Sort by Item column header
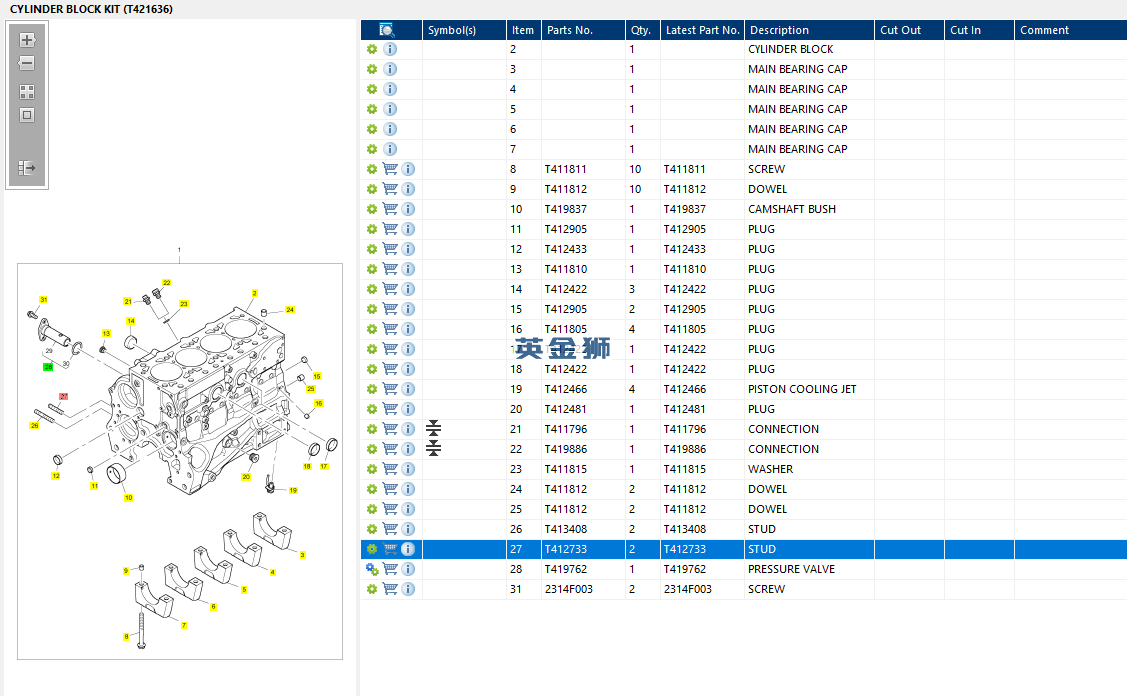The width and height of the screenshot is (1127, 696). 523,30
